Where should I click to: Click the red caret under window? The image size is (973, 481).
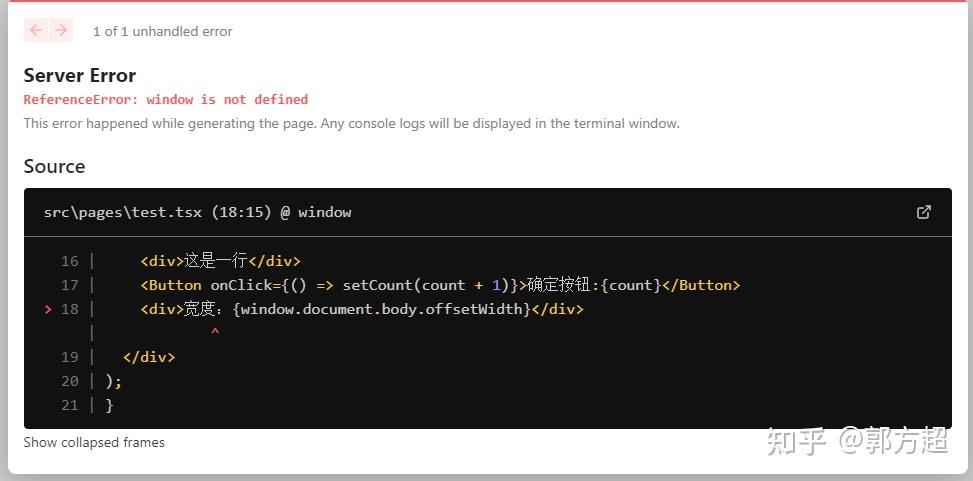coord(215,333)
